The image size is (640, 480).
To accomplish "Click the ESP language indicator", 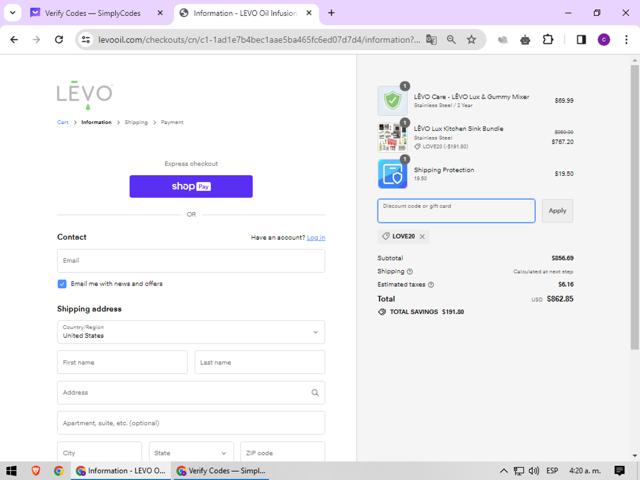I will (552, 471).
